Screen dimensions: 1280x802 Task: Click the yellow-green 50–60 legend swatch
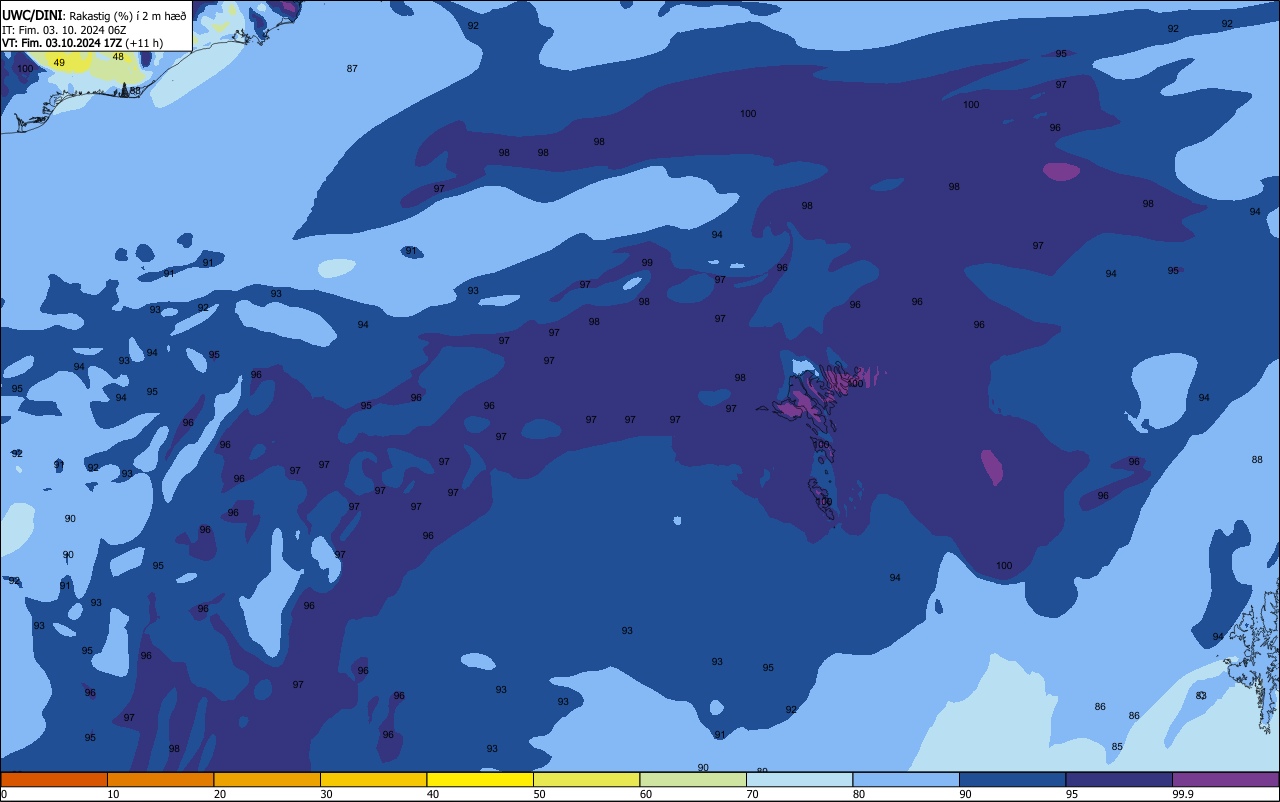[586, 779]
